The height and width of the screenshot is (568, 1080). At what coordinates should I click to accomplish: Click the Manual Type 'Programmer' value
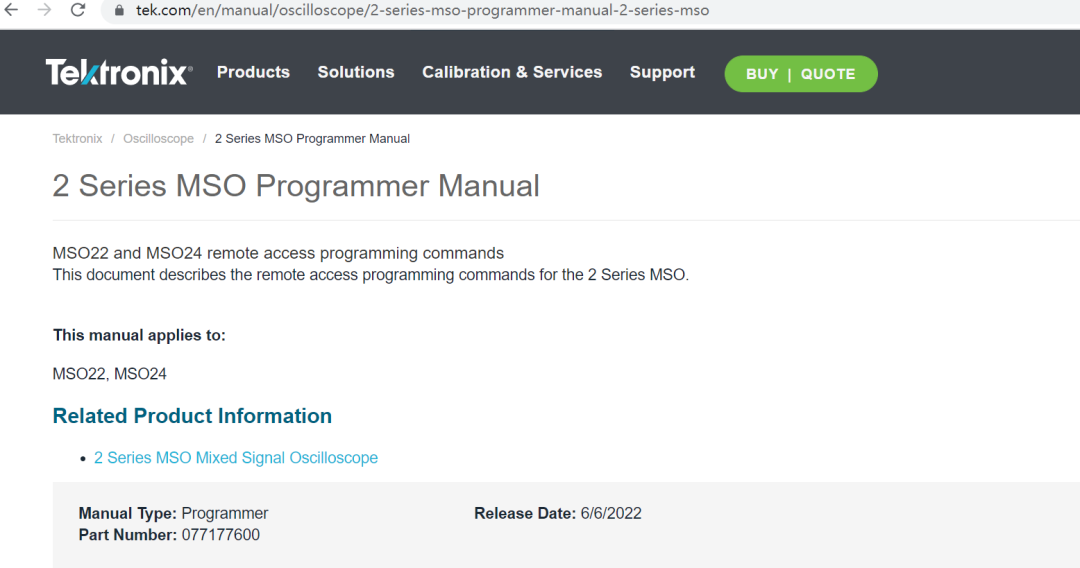(225, 514)
